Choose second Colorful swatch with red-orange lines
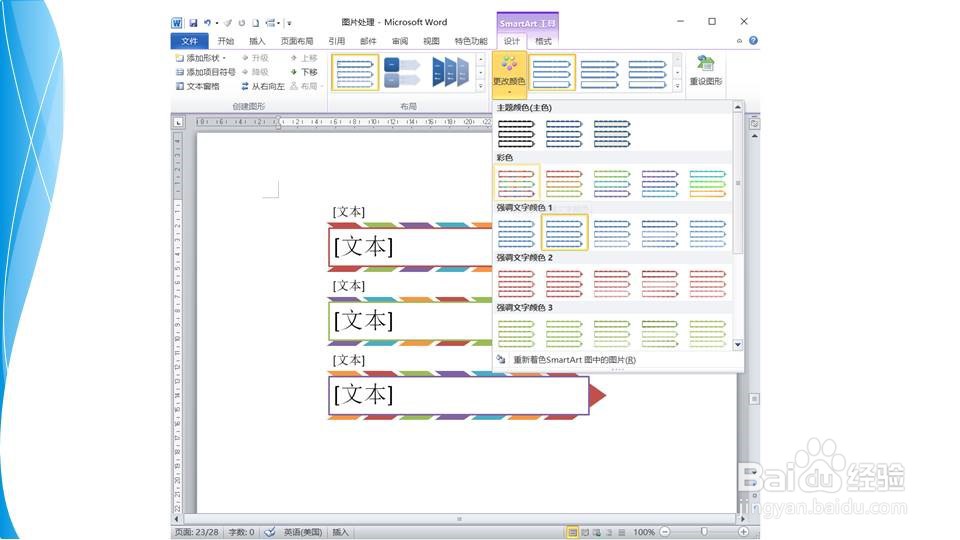 [x=564, y=183]
